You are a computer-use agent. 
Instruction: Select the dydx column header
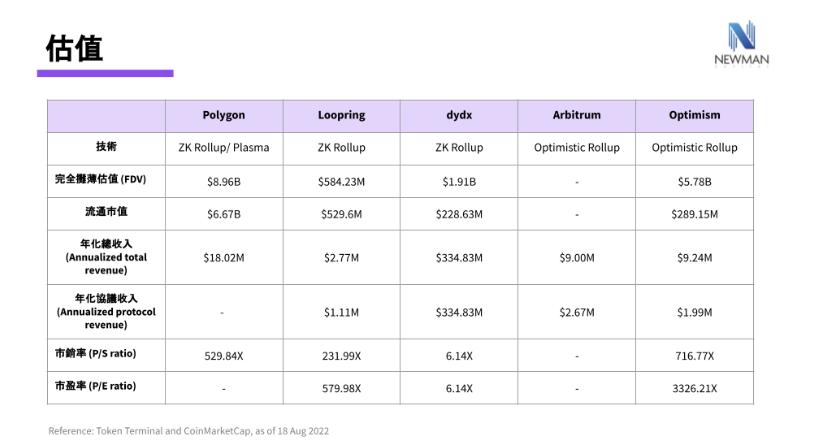[459, 115]
